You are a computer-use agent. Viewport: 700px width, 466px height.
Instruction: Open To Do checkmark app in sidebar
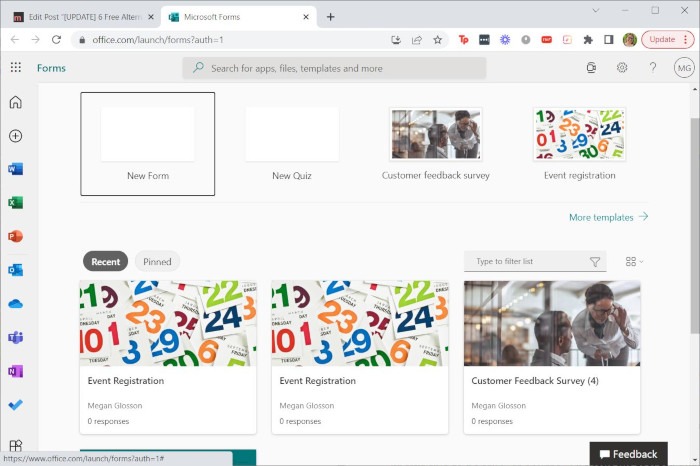[x=16, y=405]
